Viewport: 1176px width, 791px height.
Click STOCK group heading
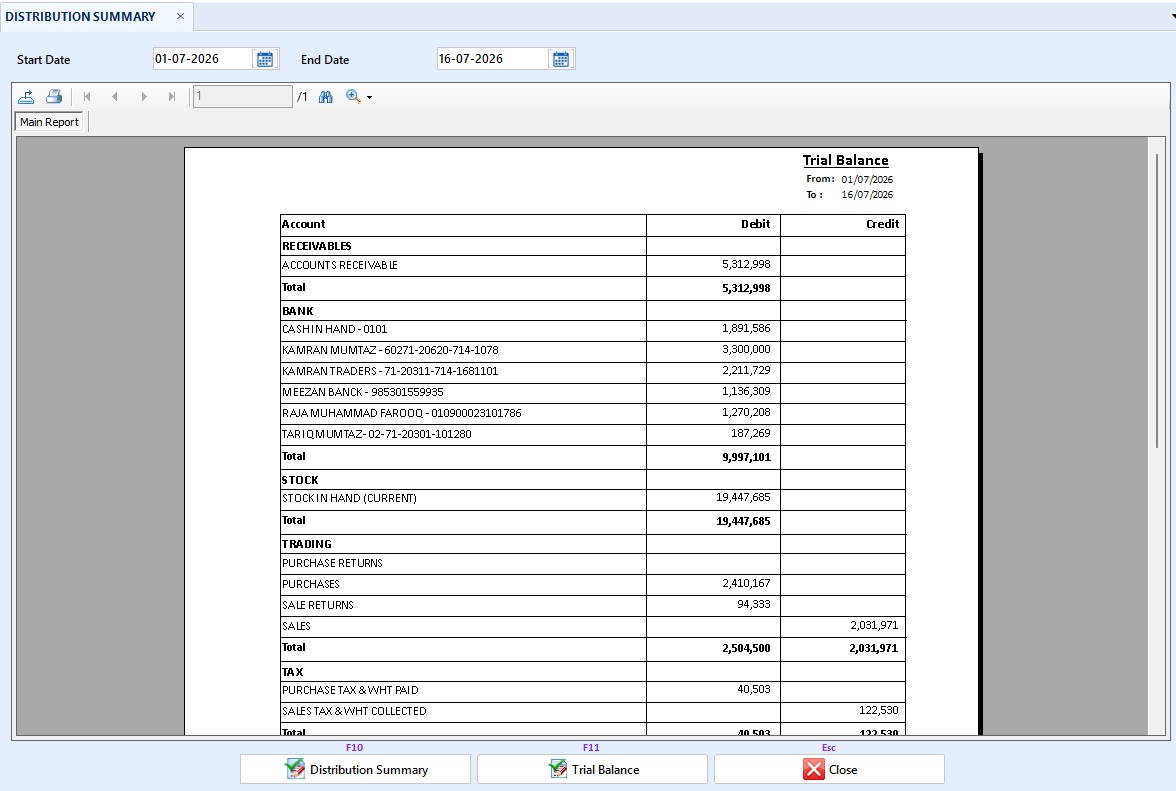coord(300,480)
